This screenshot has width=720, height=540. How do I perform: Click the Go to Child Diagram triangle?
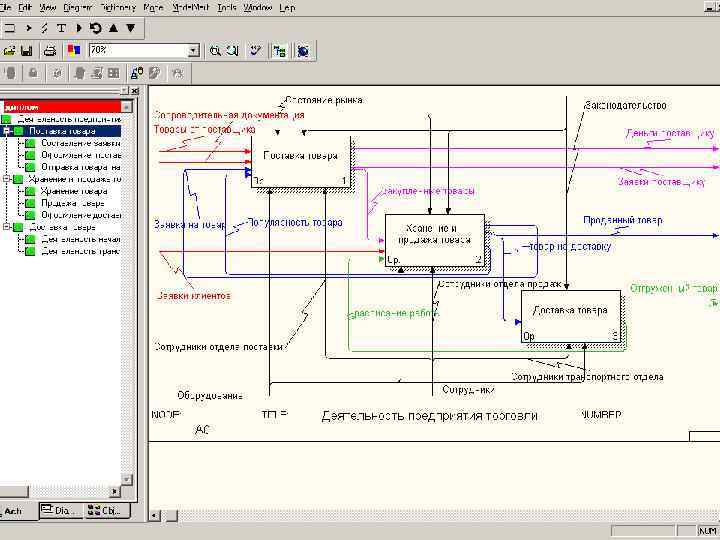point(130,28)
